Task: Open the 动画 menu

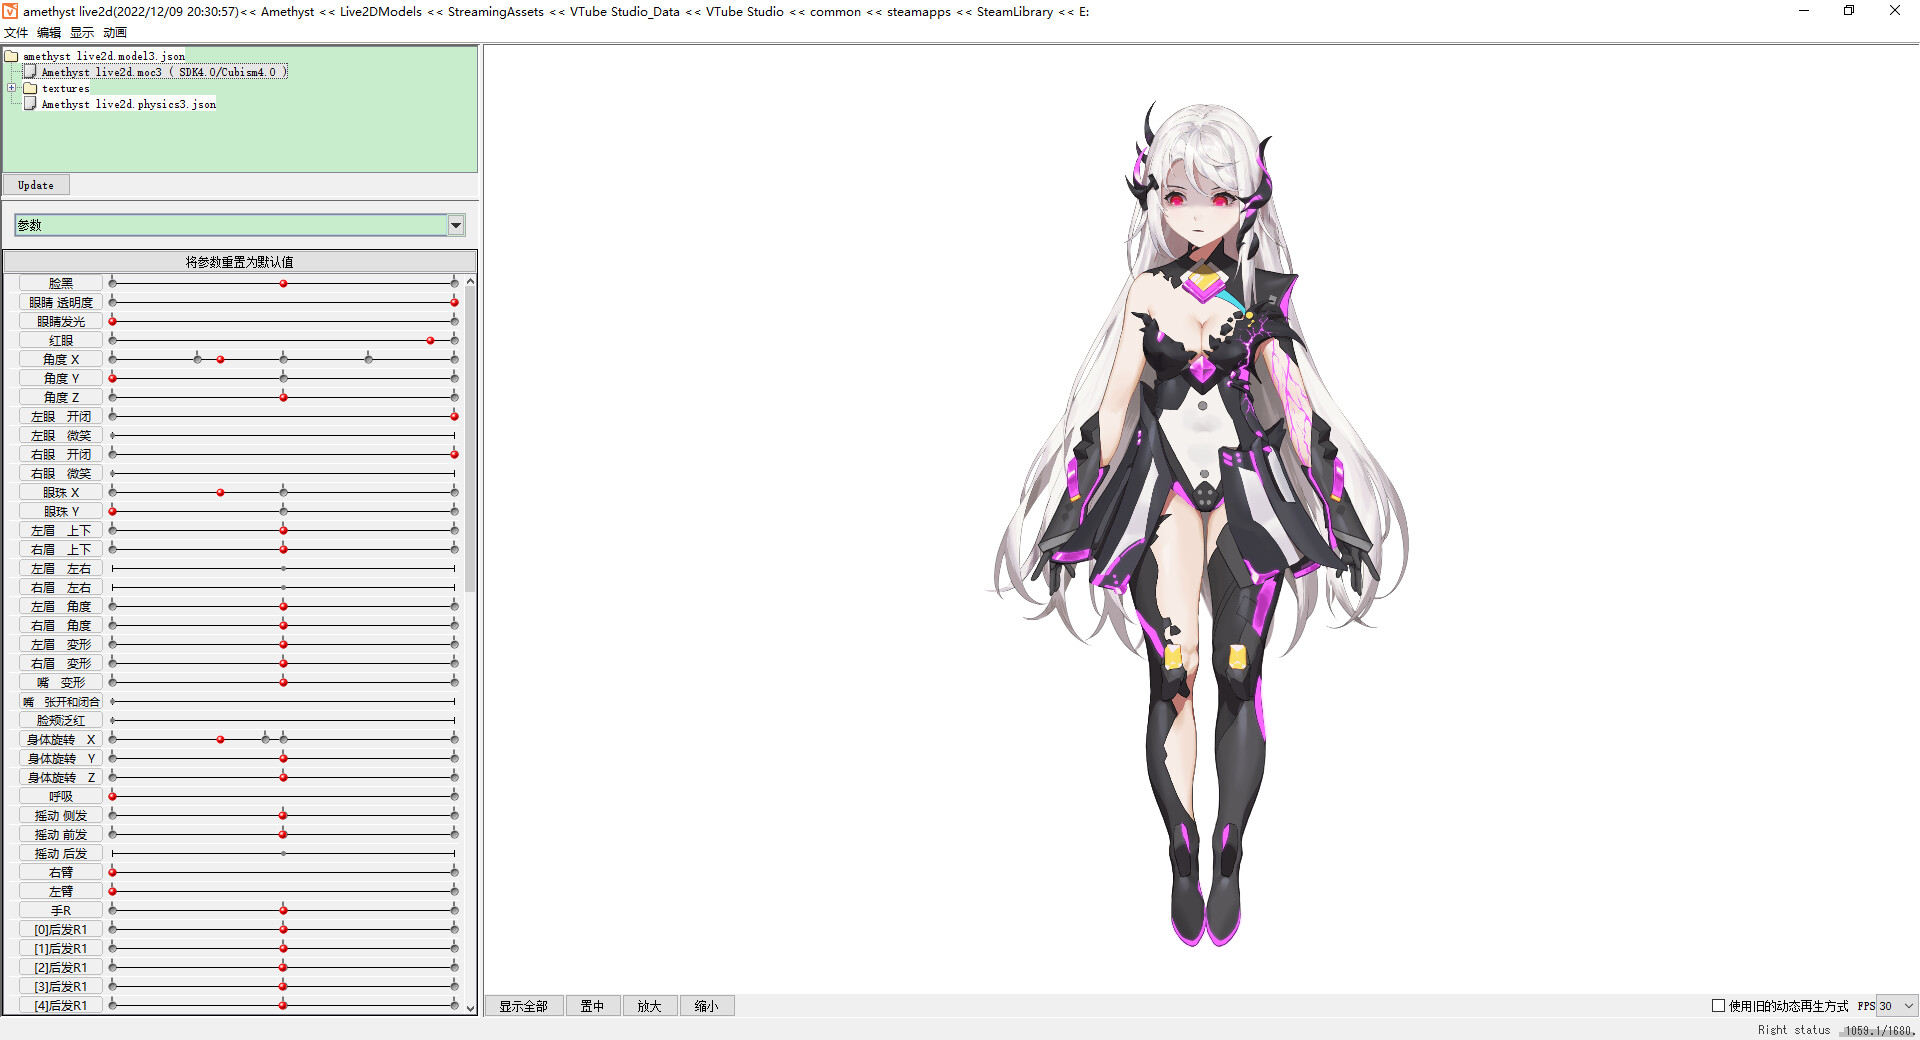Action: pyautogui.click(x=114, y=32)
